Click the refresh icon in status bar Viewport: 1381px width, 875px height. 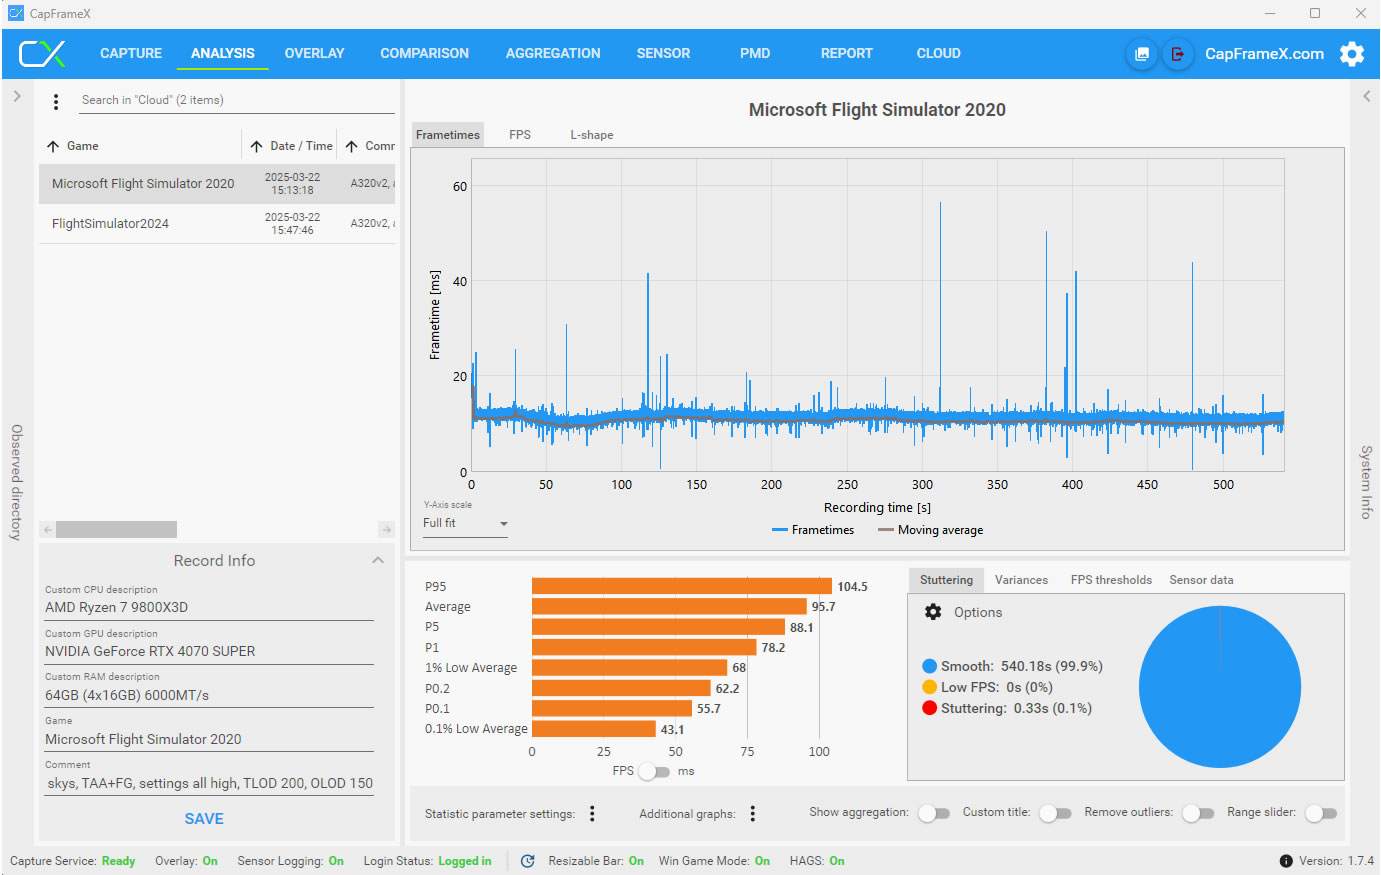528,861
